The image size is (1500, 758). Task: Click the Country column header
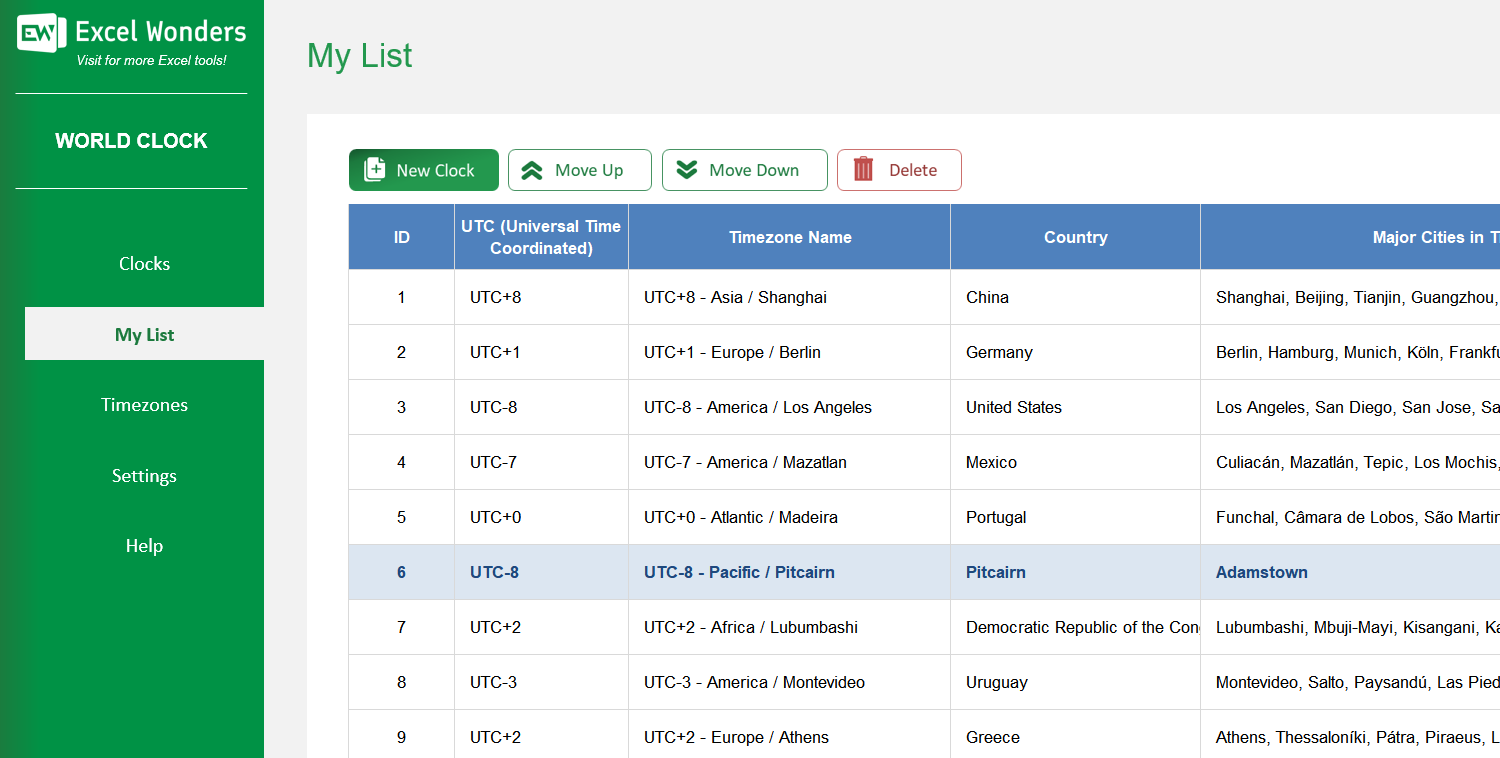(1075, 237)
